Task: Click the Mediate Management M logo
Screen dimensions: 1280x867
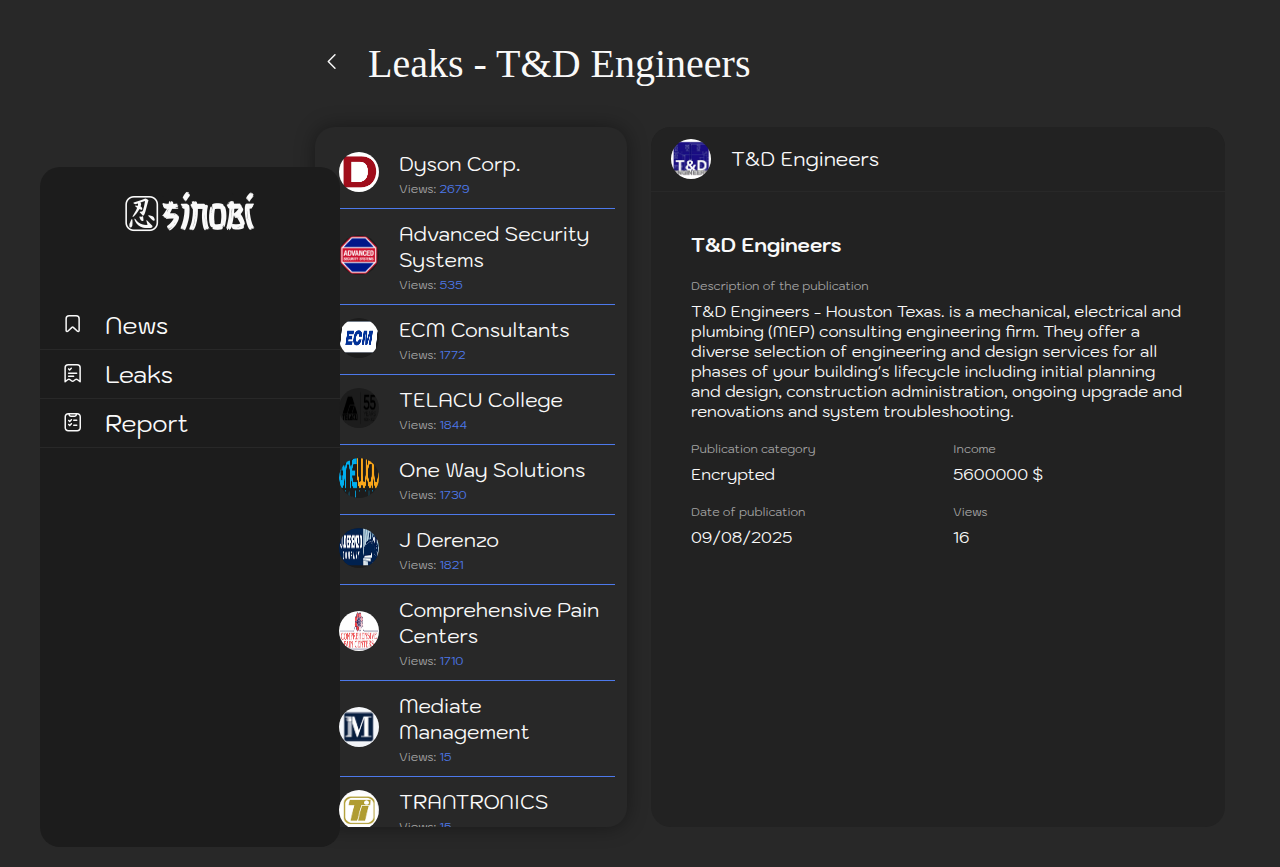Action: tap(359, 727)
